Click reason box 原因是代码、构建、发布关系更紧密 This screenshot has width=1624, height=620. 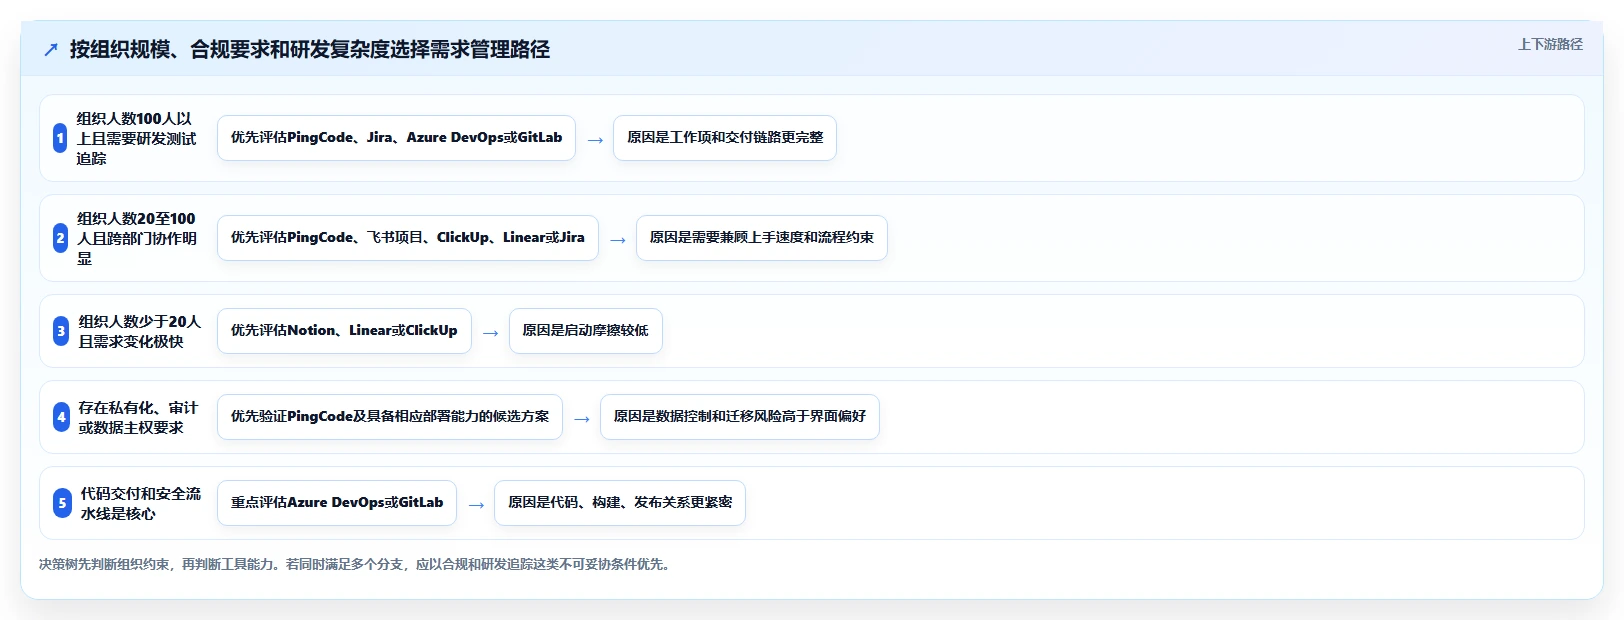coord(620,503)
